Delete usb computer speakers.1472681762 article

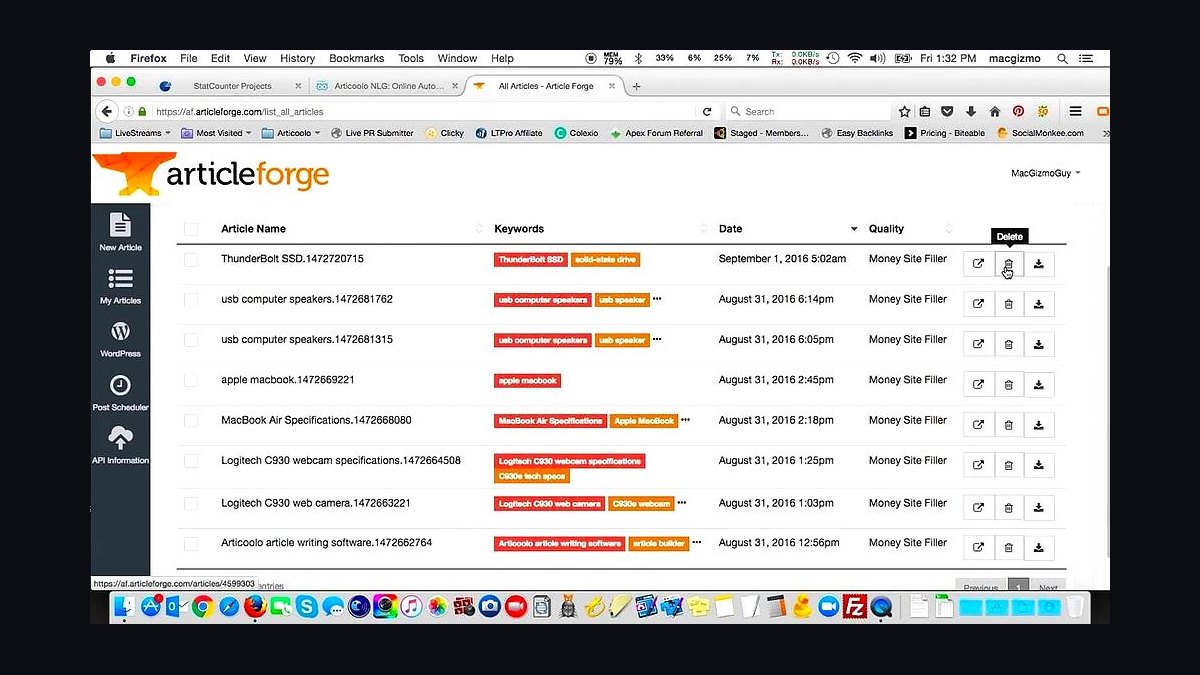(x=1009, y=304)
